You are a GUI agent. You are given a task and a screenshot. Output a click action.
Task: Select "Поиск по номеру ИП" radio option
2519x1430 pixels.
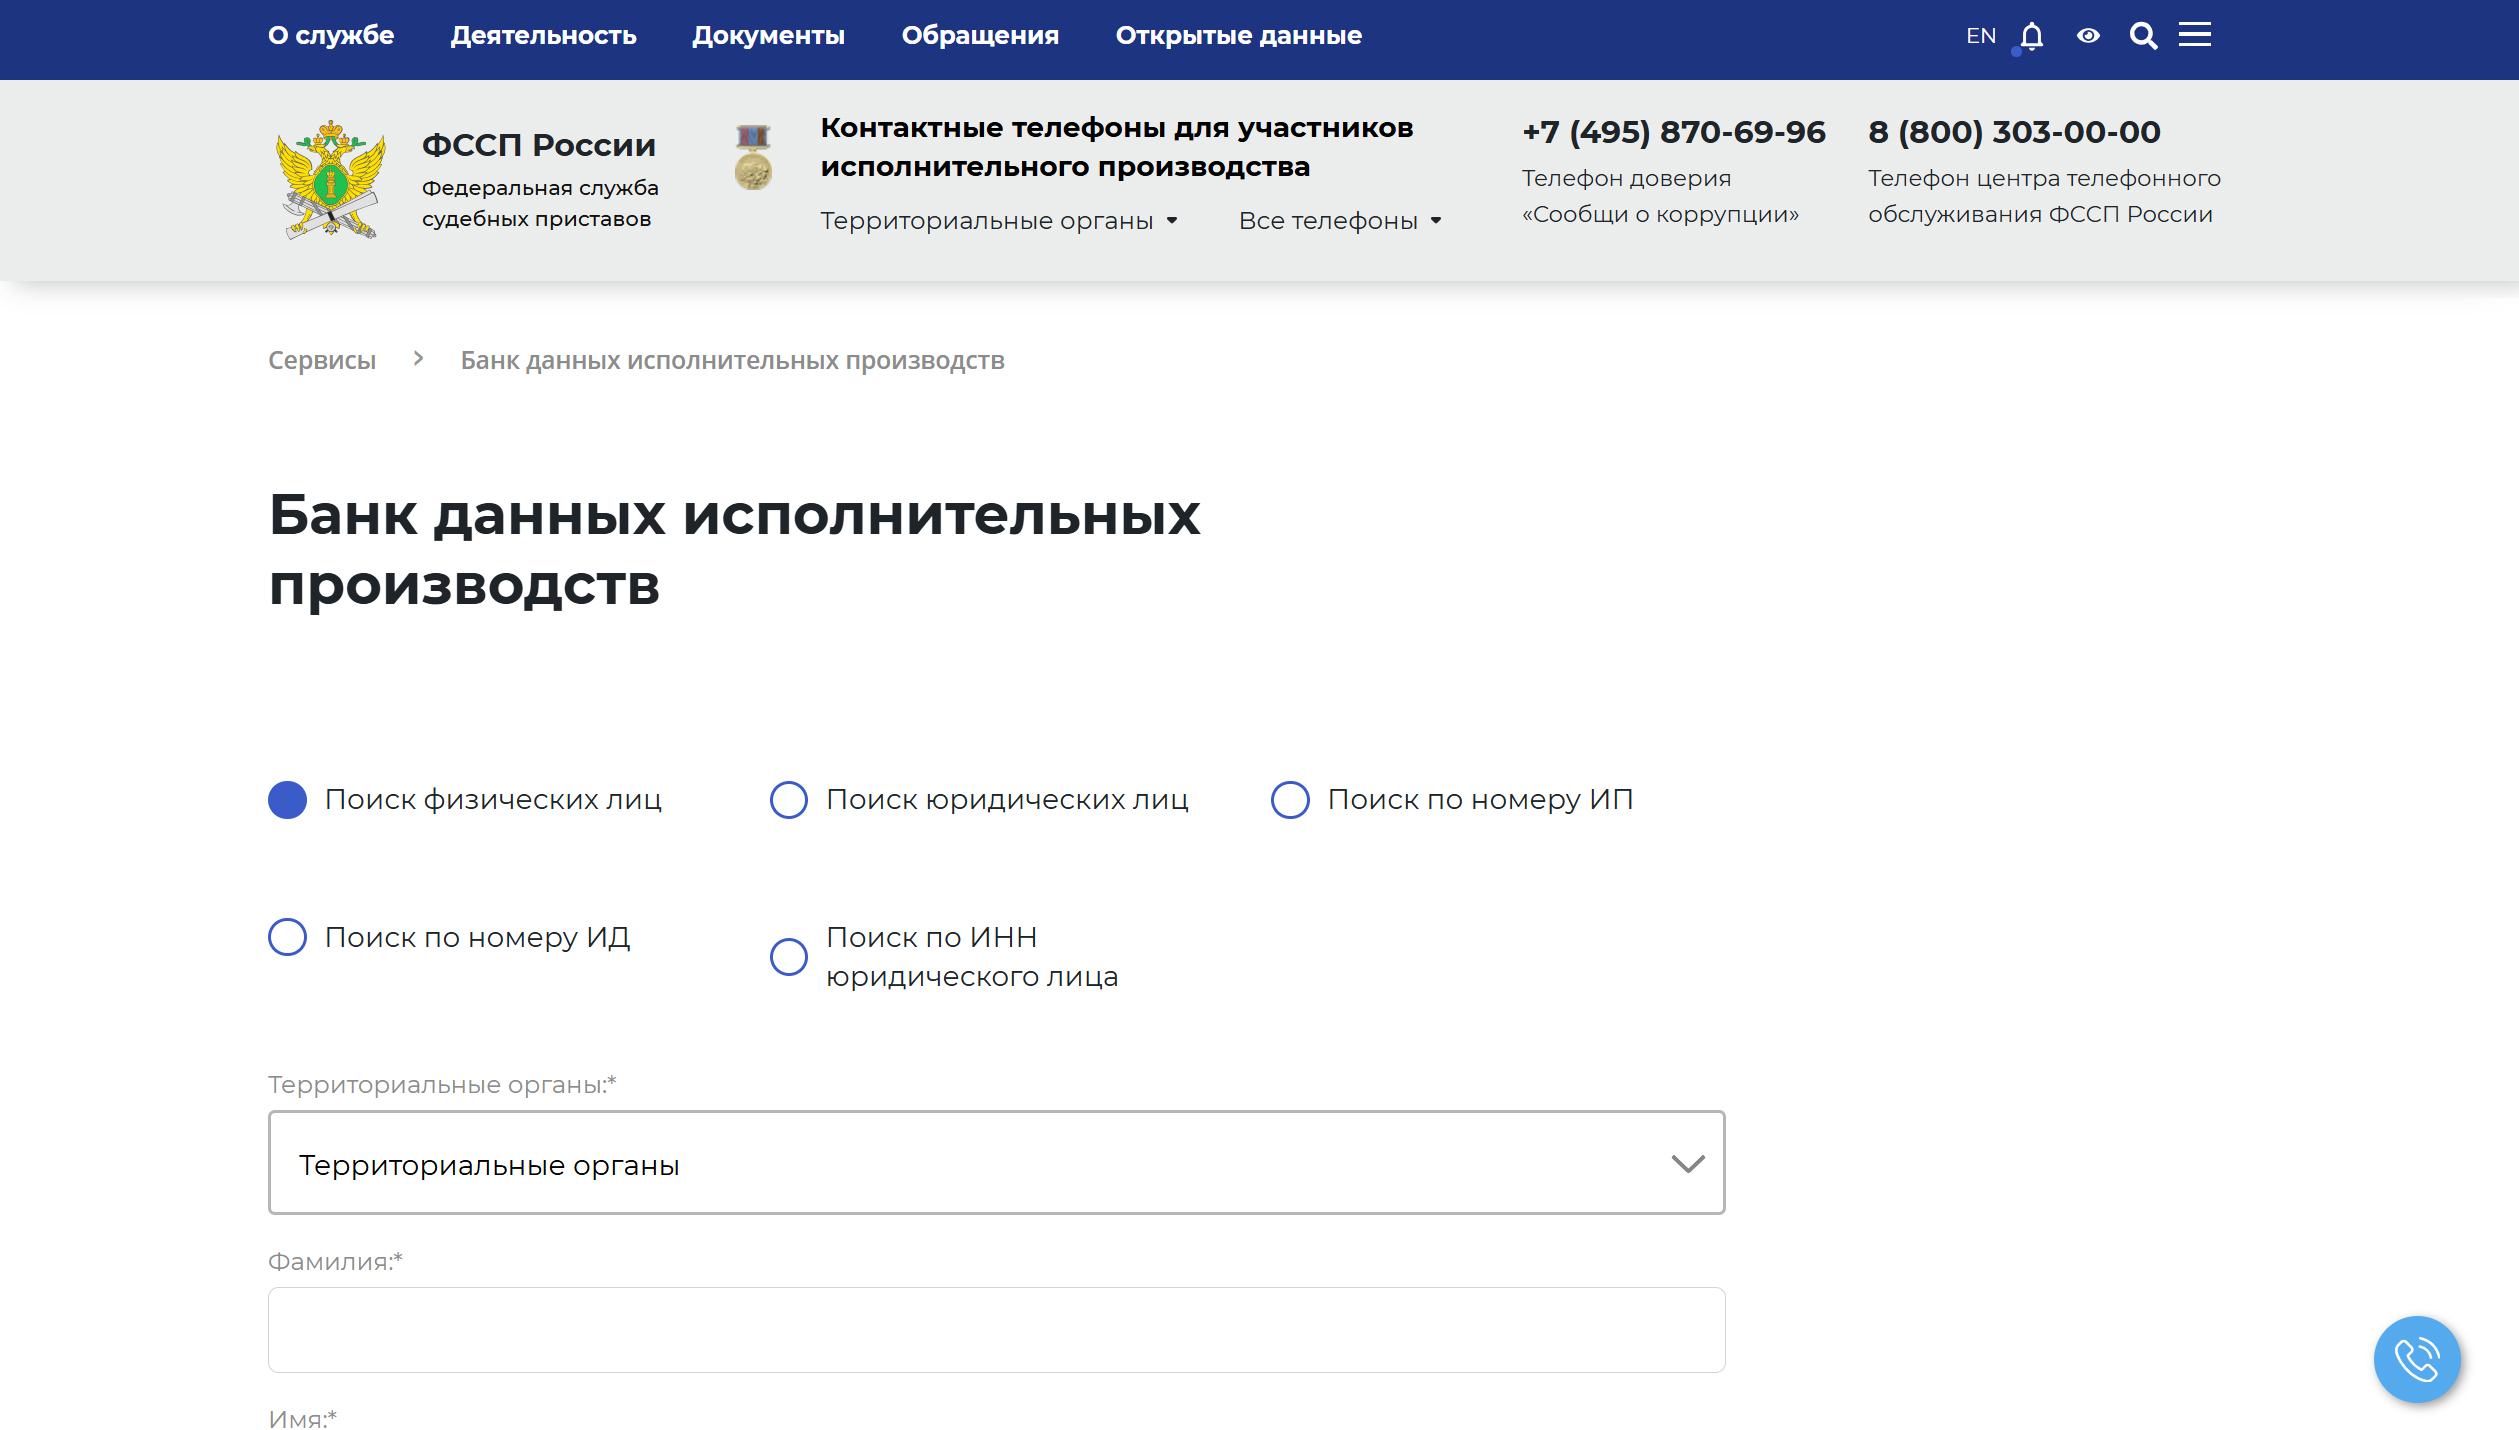pos(1290,800)
